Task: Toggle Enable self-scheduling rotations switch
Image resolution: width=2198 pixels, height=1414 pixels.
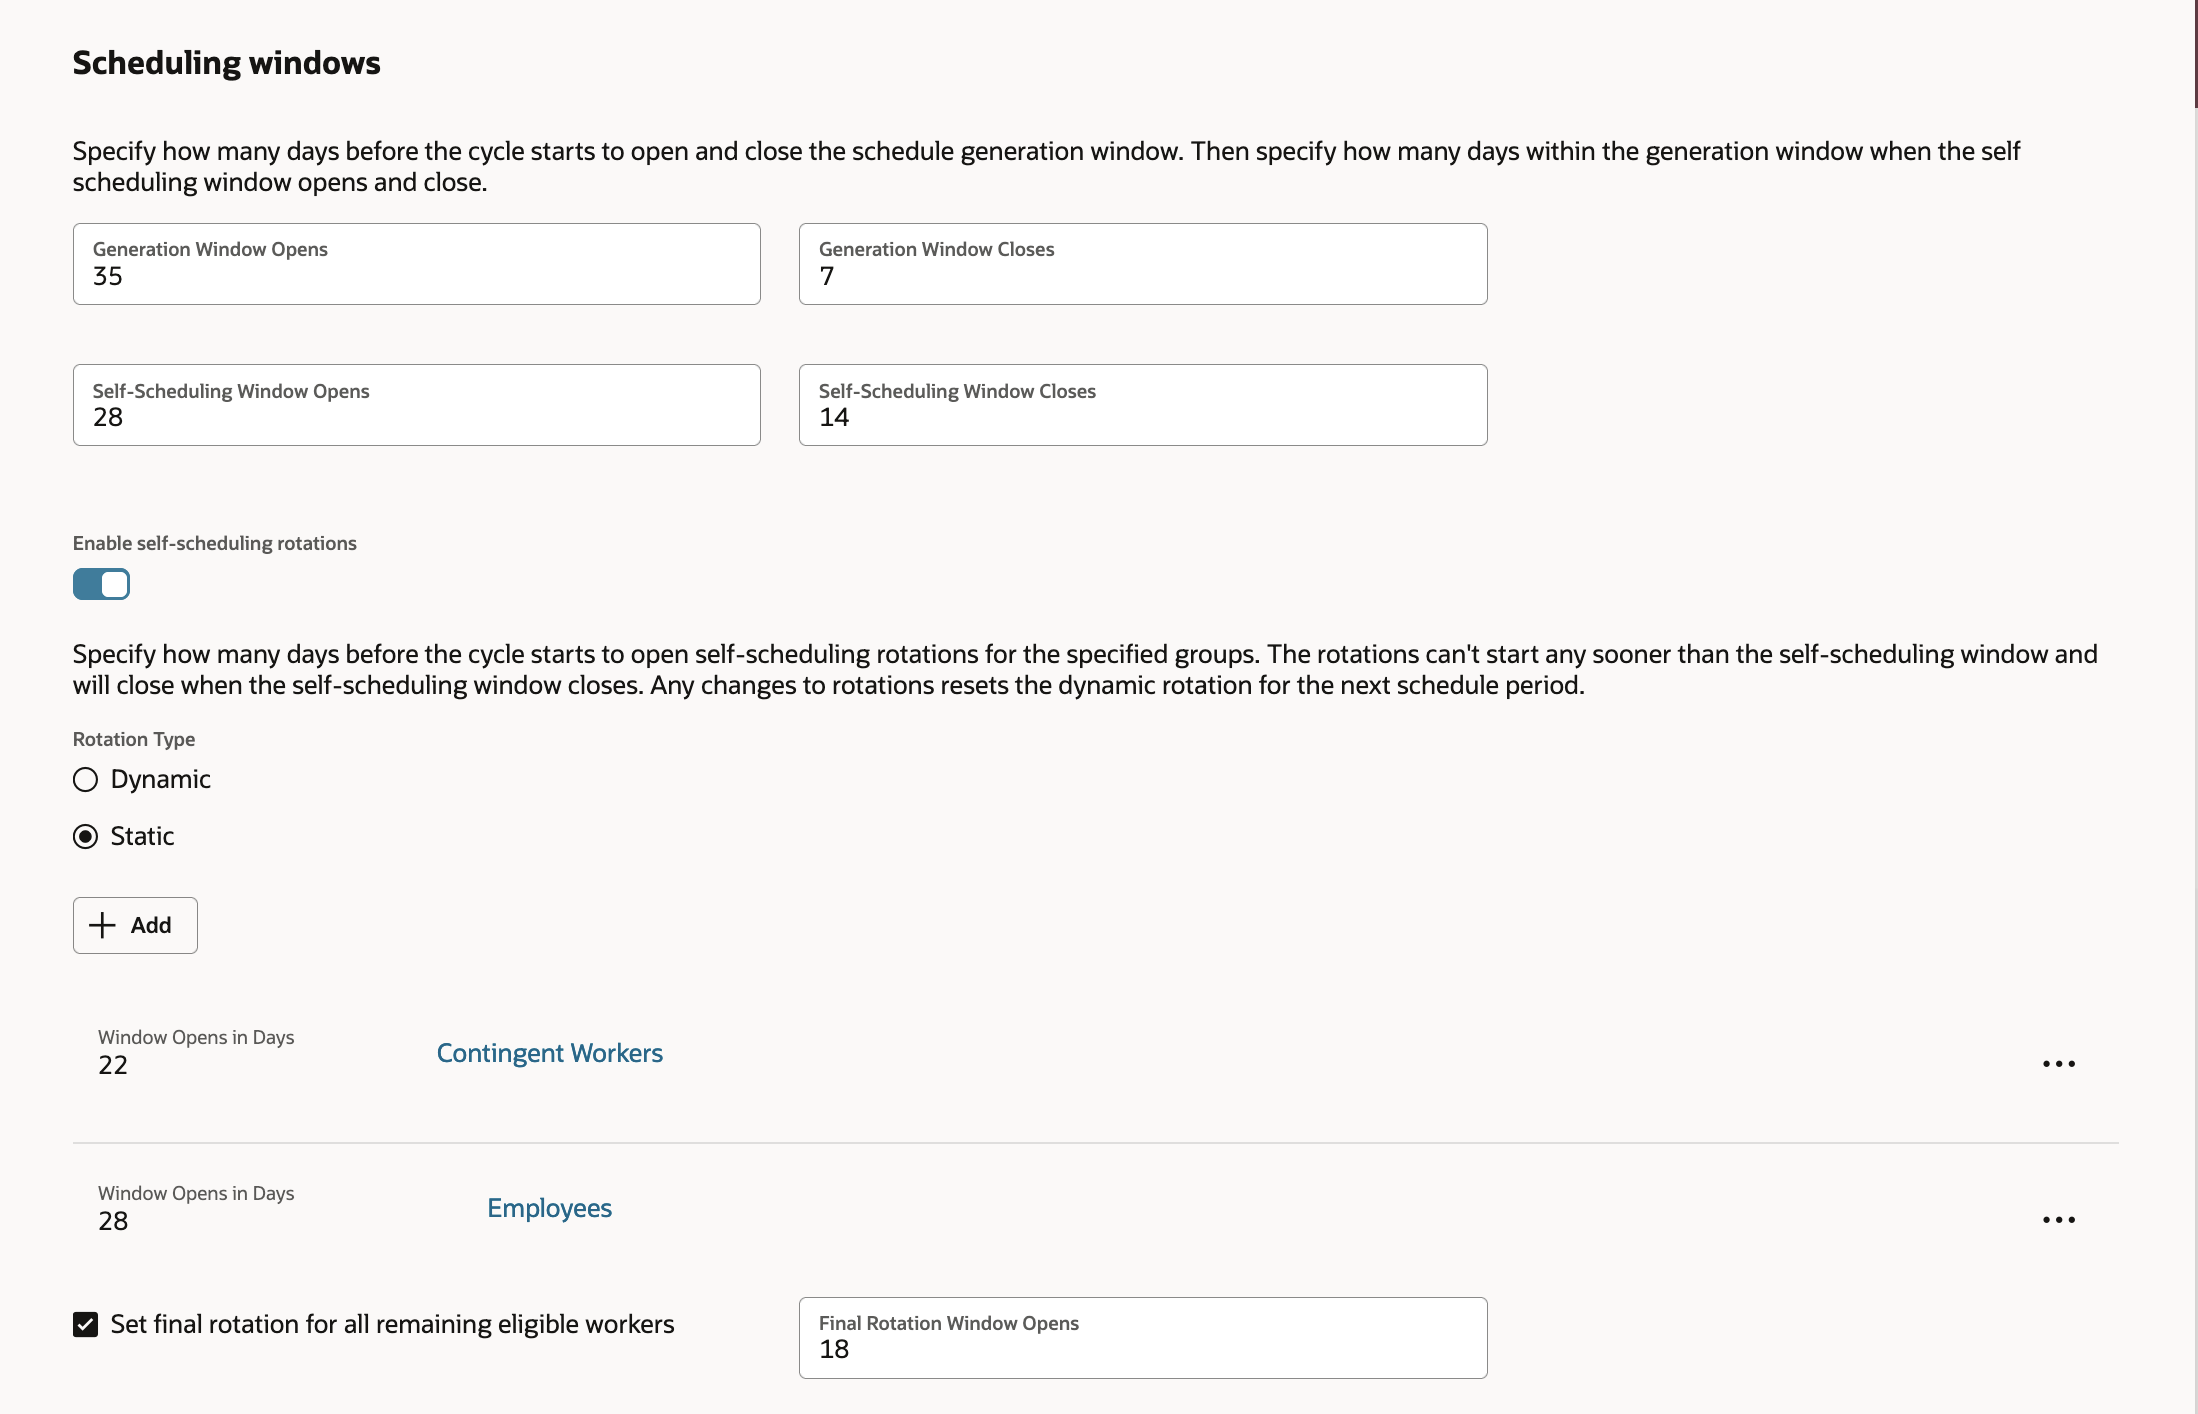Action: pyautogui.click(x=101, y=584)
